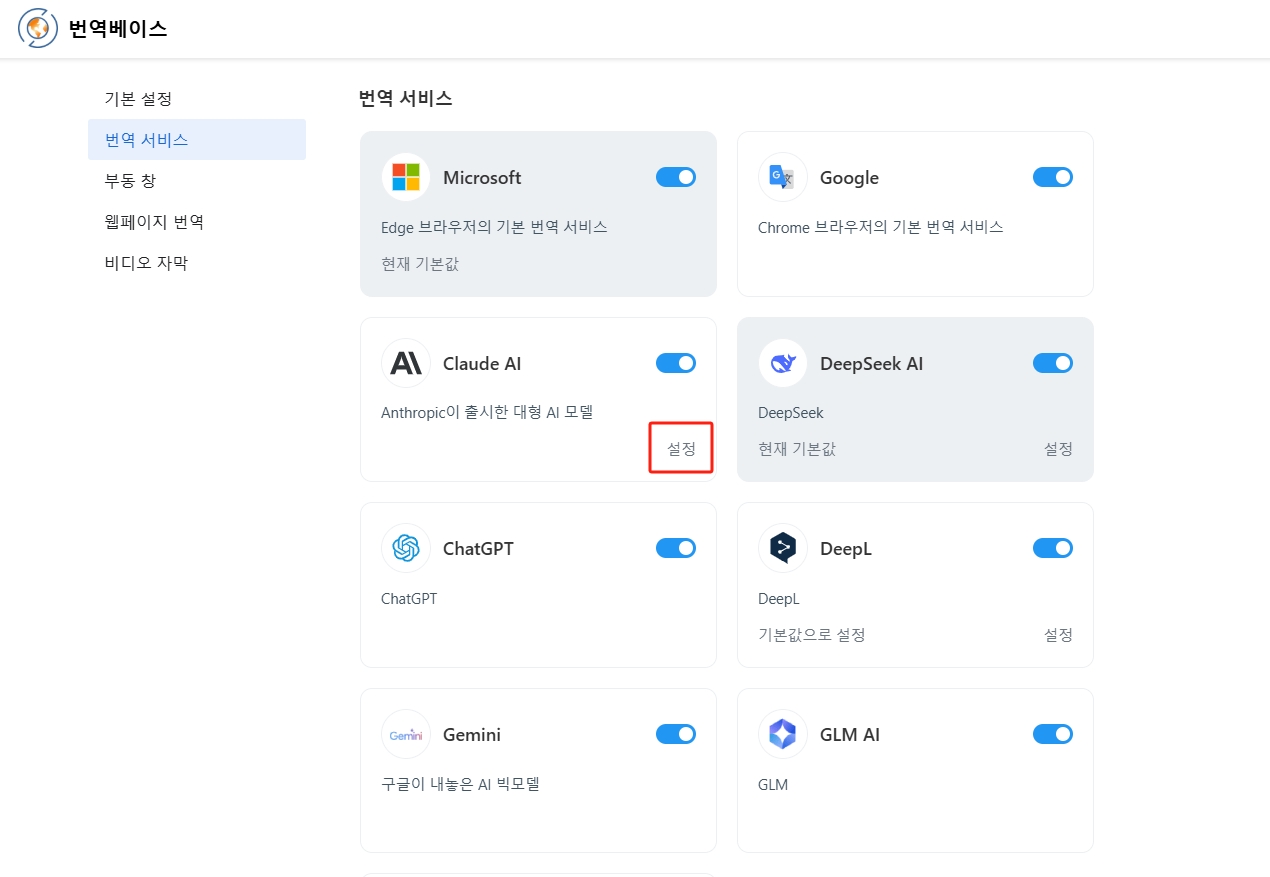The image size is (1270, 877).
Task: Click the ChatGPT logo icon
Action: [406, 548]
